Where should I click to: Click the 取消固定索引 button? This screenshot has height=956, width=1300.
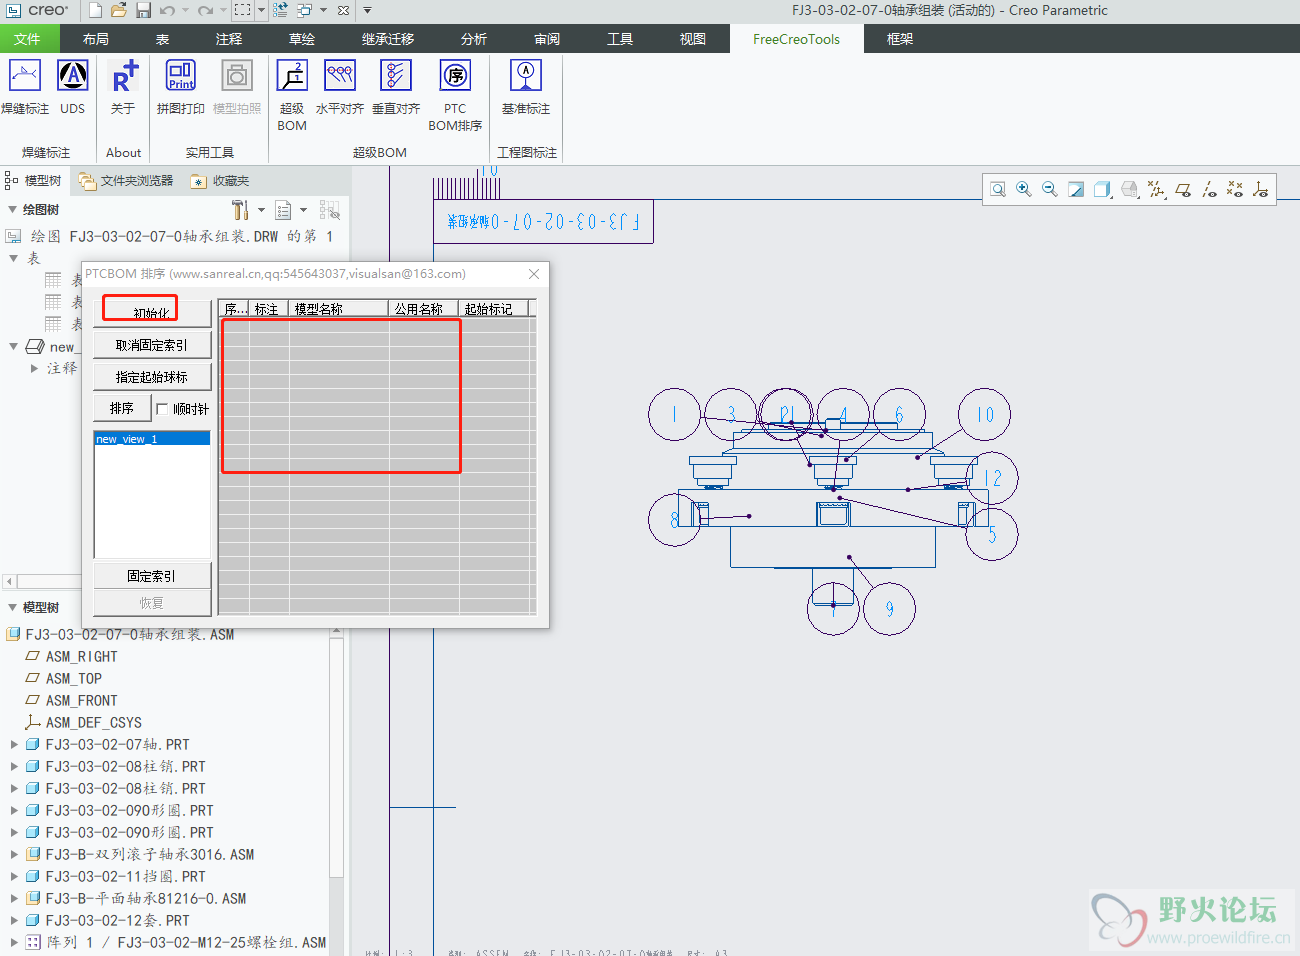tap(152, 345)
